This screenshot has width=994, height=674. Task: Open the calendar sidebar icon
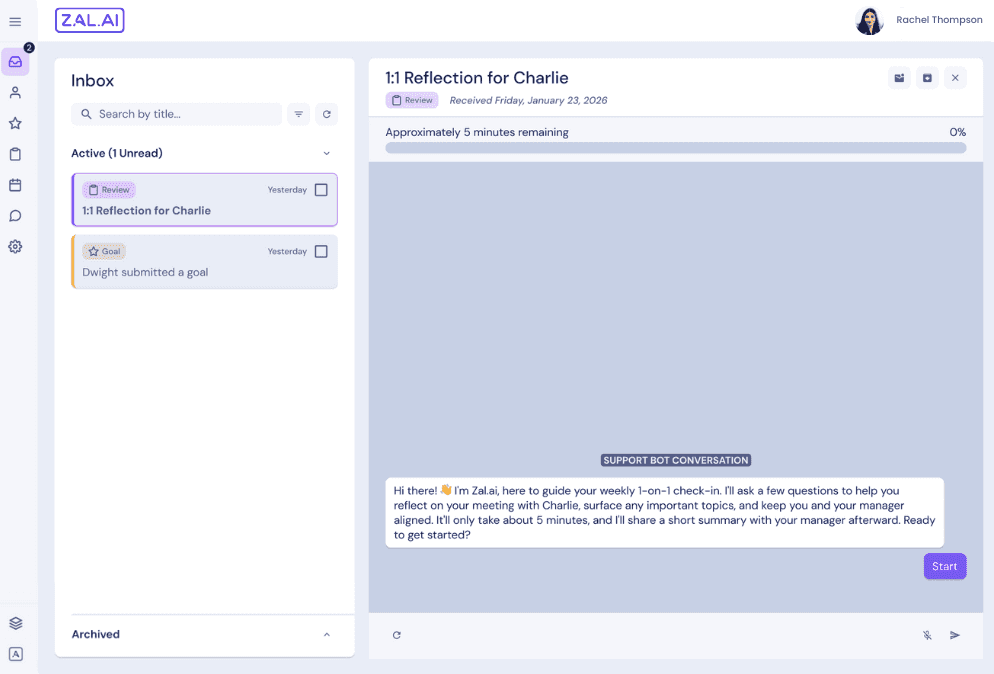pos(15,185)
